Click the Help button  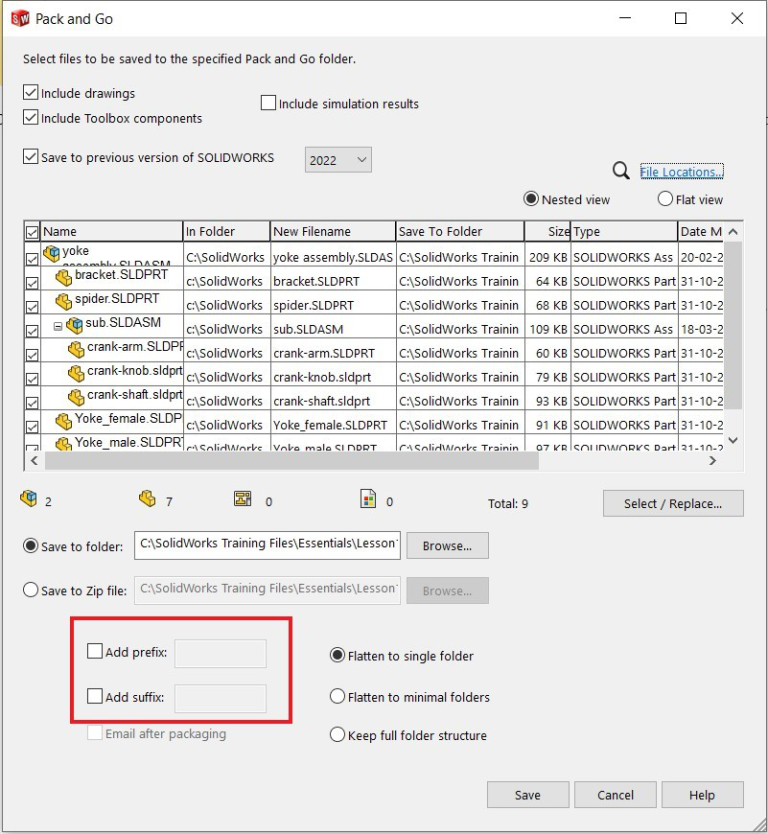pyautogui.click(x=702, y=795)
